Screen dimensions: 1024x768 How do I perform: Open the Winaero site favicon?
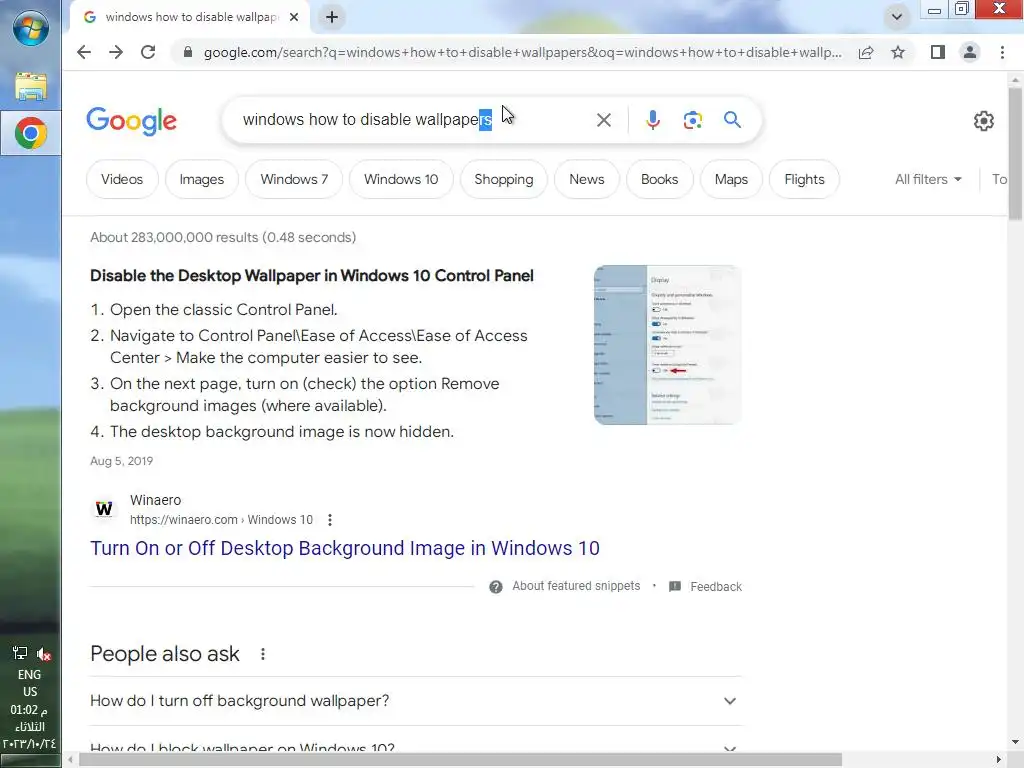click(x=104, y=509)
